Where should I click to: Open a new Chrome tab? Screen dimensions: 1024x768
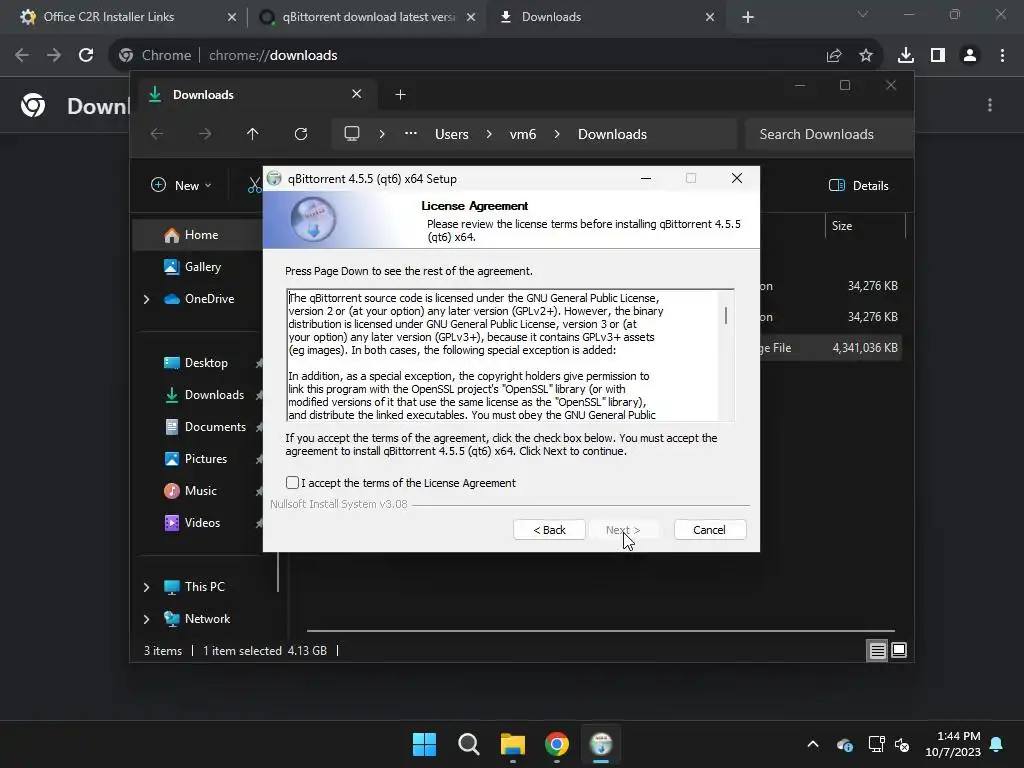coord(748,18)
